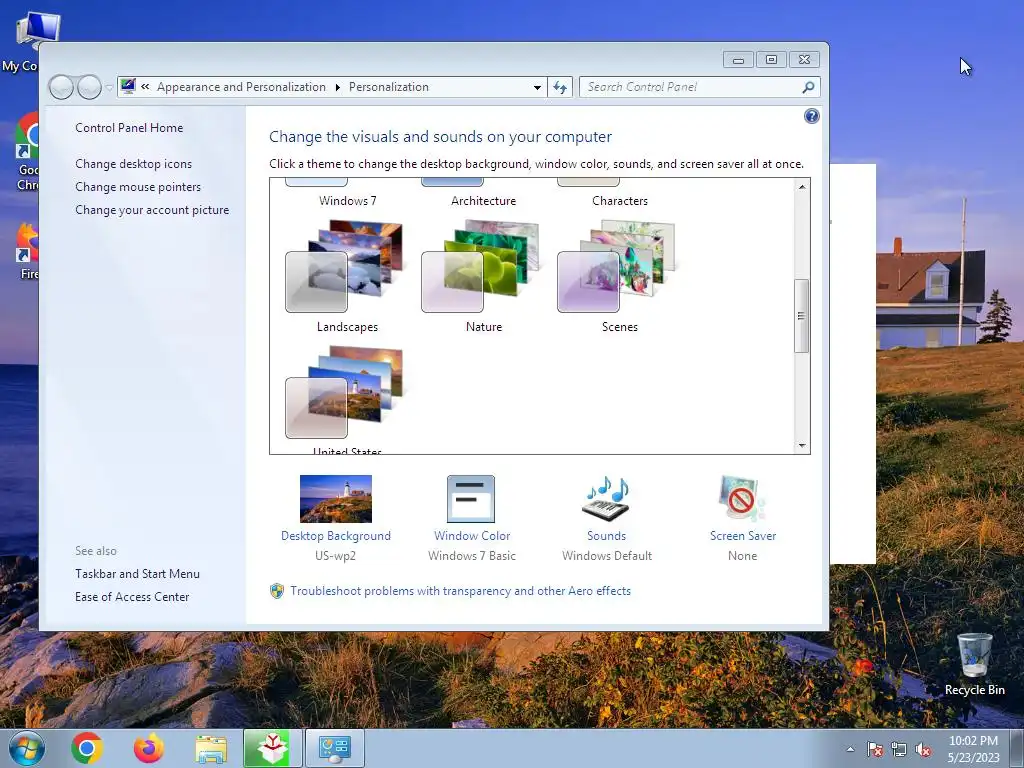Switch to Control Panel taskbar button

click(x=334, y=748)
